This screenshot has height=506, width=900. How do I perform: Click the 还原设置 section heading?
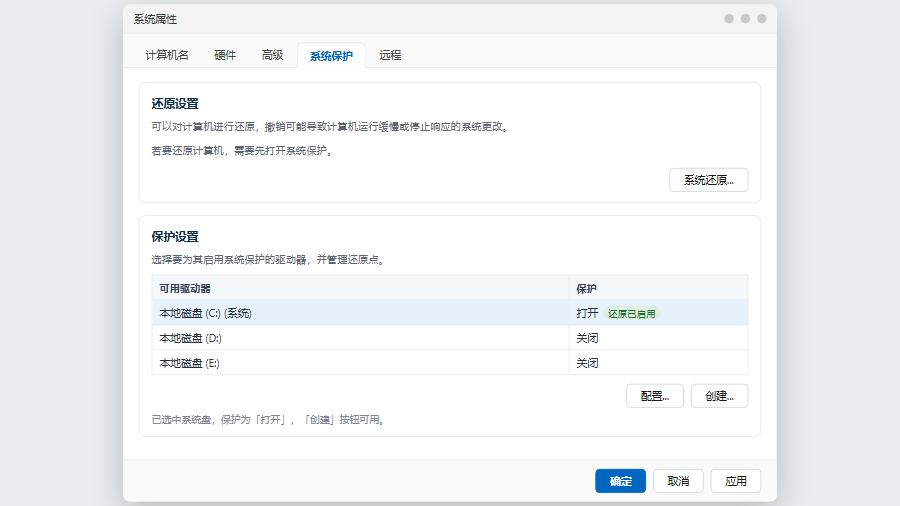tap(175, 104)
